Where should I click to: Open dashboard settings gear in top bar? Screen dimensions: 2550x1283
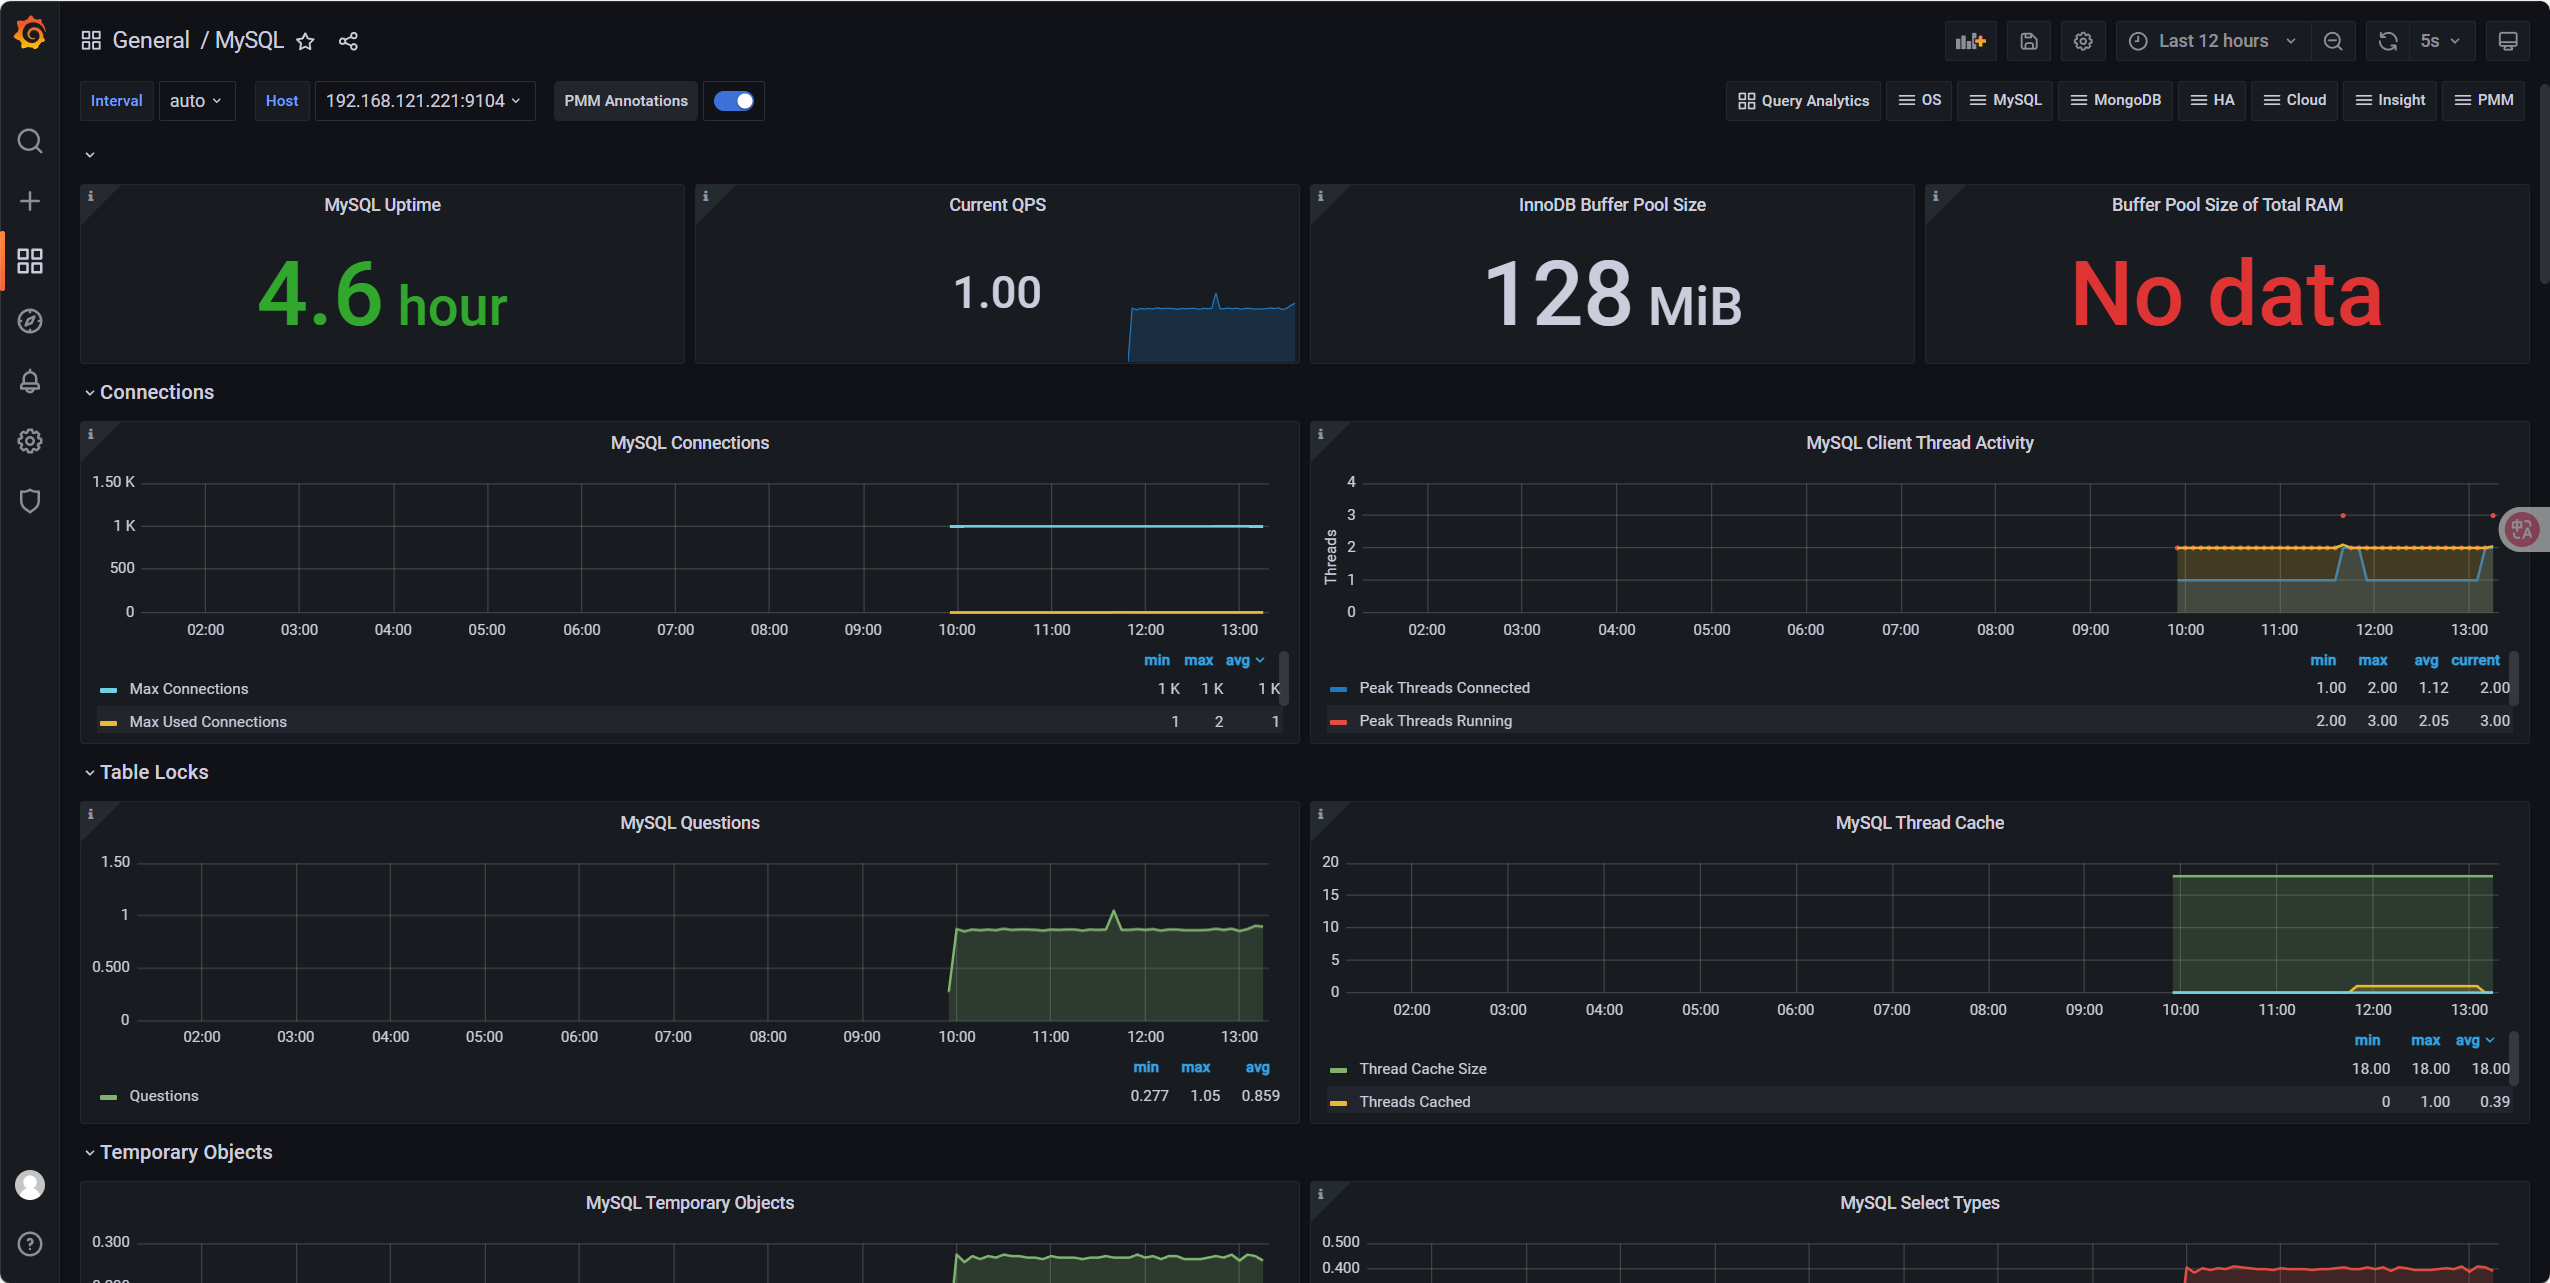click(x=2083, y=41)
